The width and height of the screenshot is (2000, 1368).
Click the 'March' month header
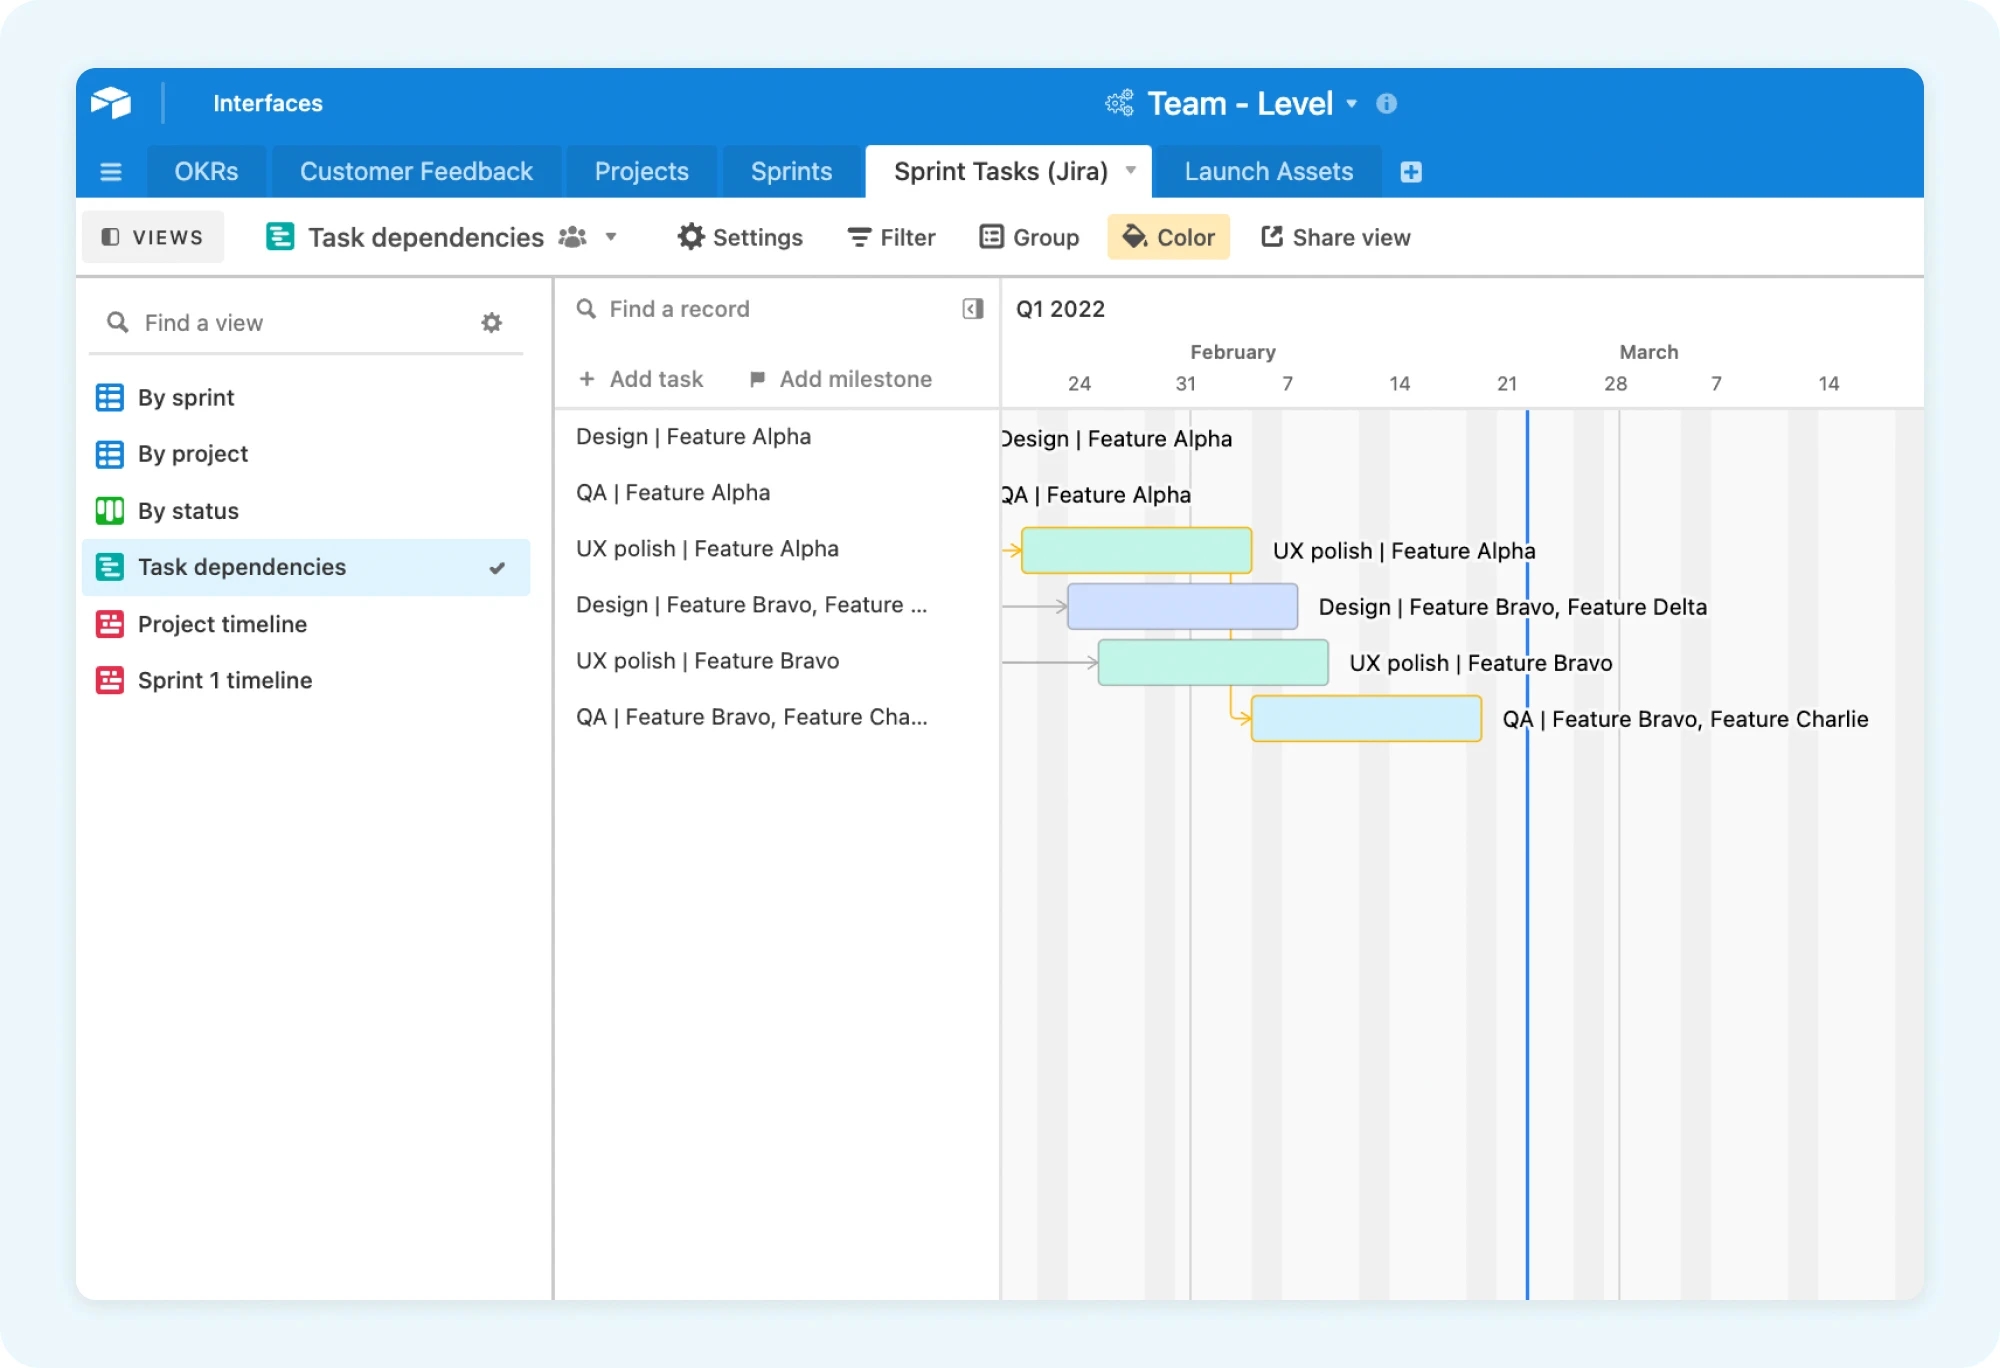click(1649, 352)
